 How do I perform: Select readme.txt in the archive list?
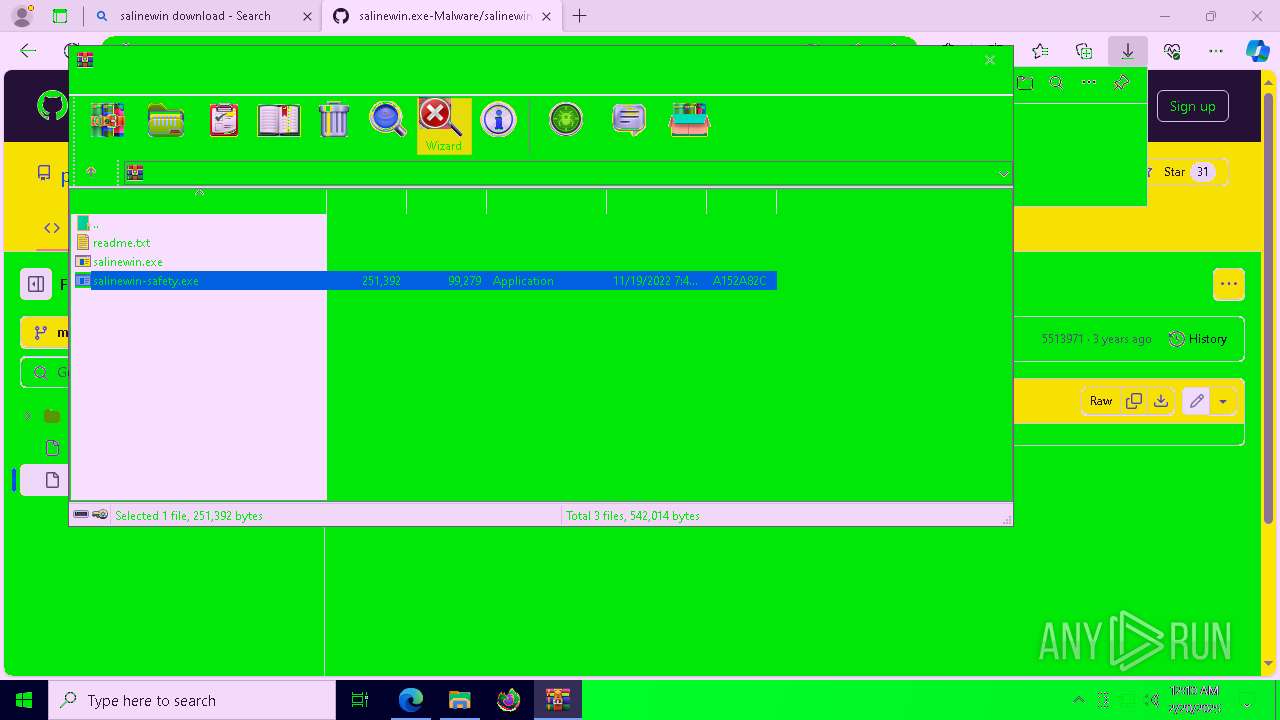[x=121, y=243]
